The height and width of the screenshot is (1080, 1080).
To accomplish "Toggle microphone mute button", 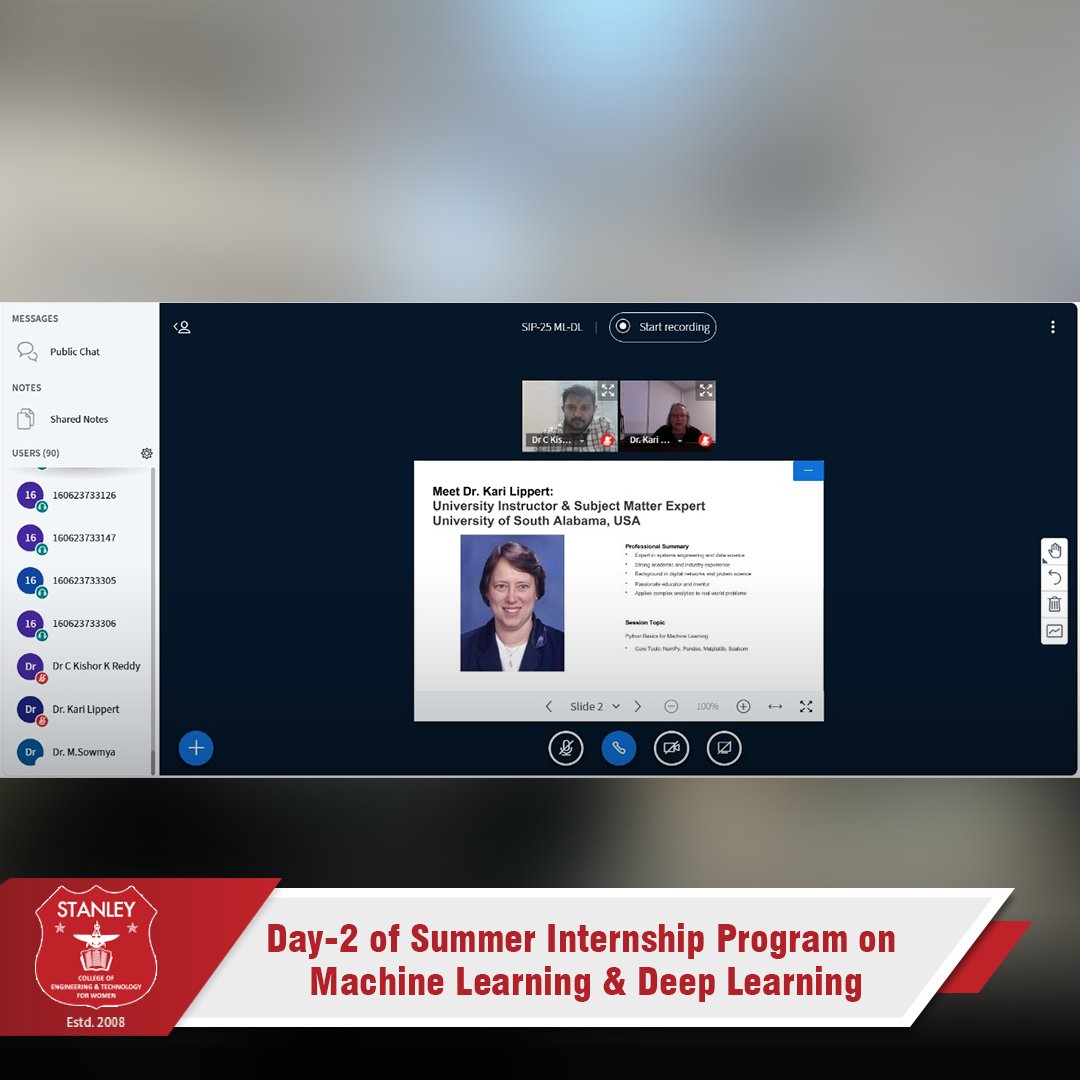I will [565, 748].
